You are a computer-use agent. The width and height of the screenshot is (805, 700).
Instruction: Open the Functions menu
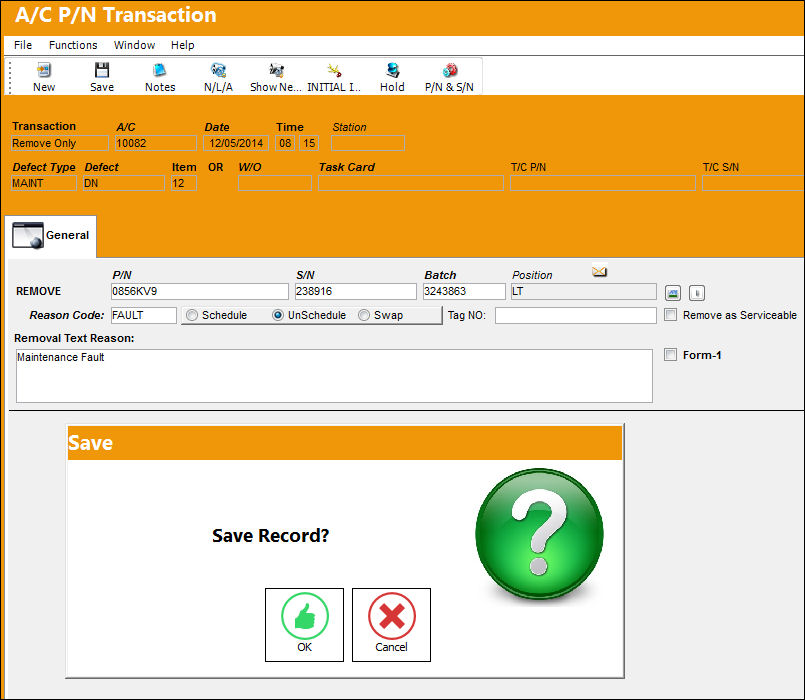tap(73, 45)
